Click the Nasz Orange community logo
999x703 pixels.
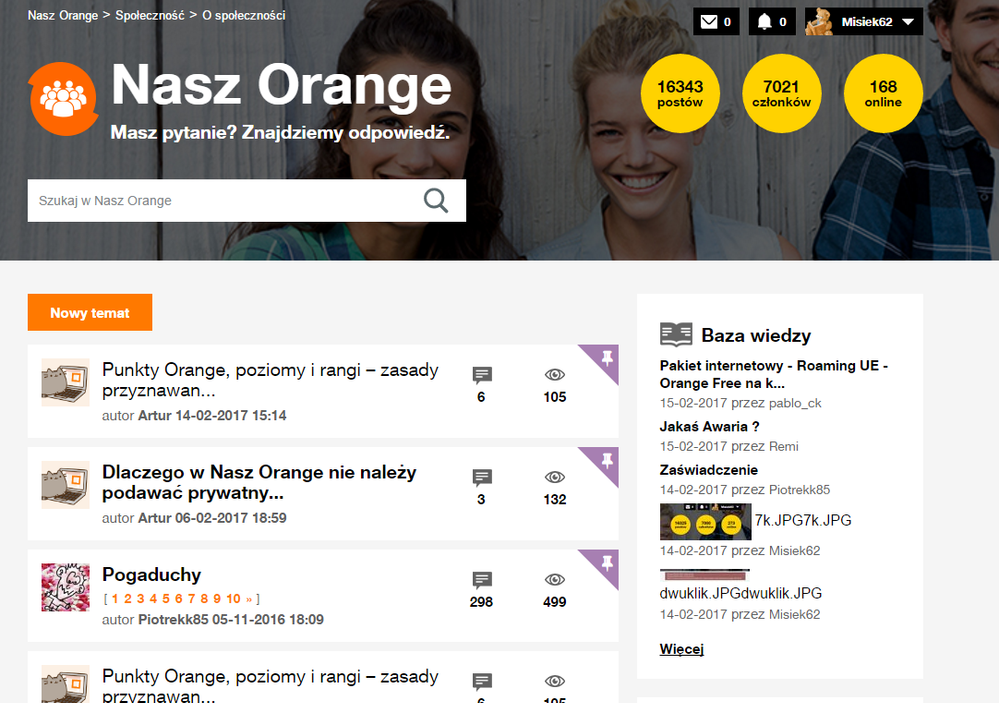click(x=63, y=98)
